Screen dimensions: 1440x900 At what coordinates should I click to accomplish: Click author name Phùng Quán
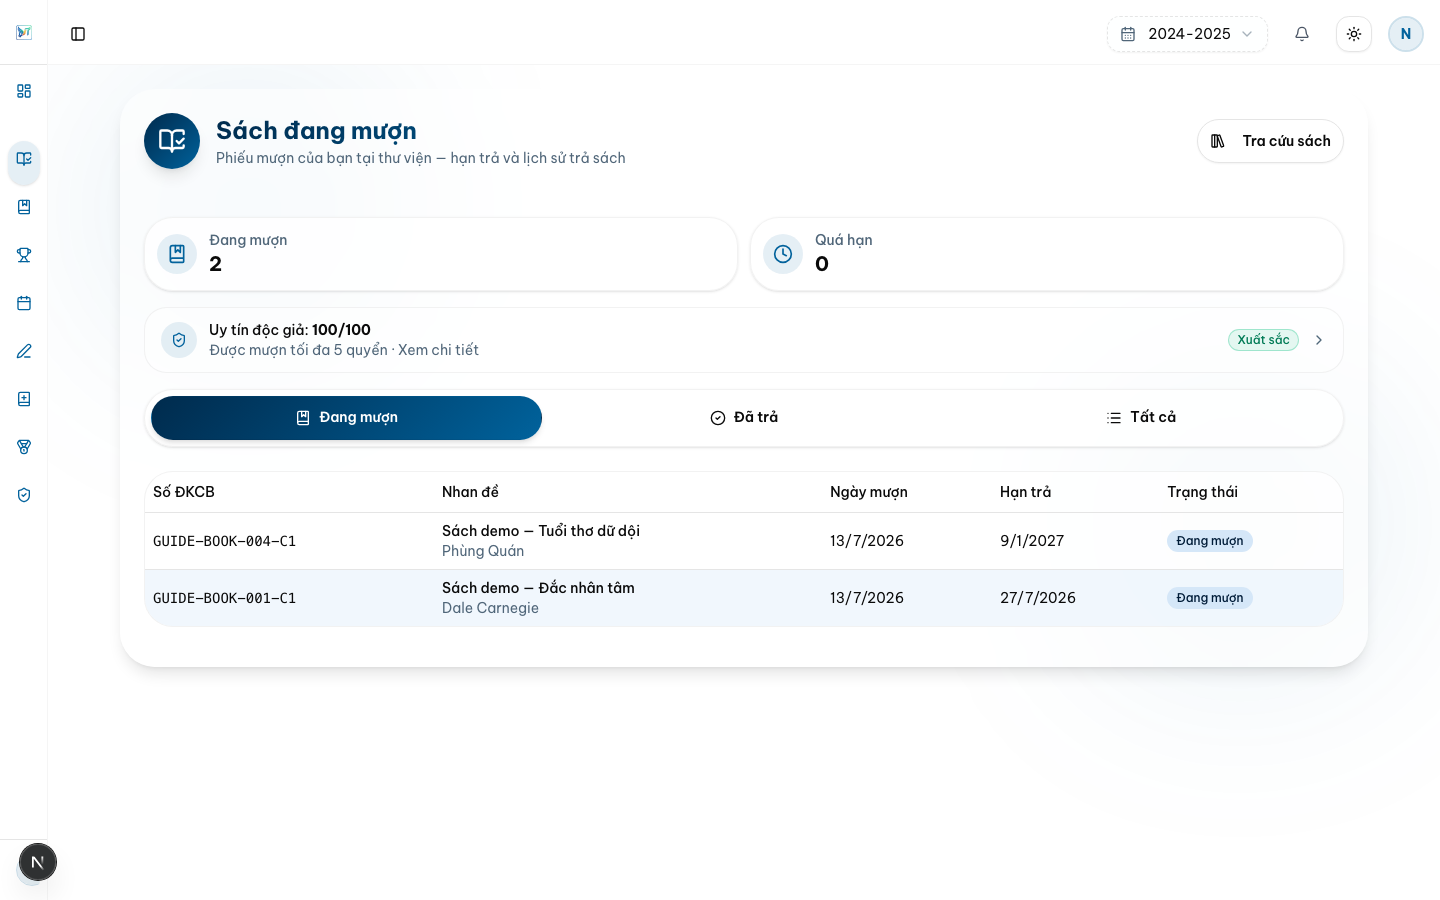tap(483, 551)
